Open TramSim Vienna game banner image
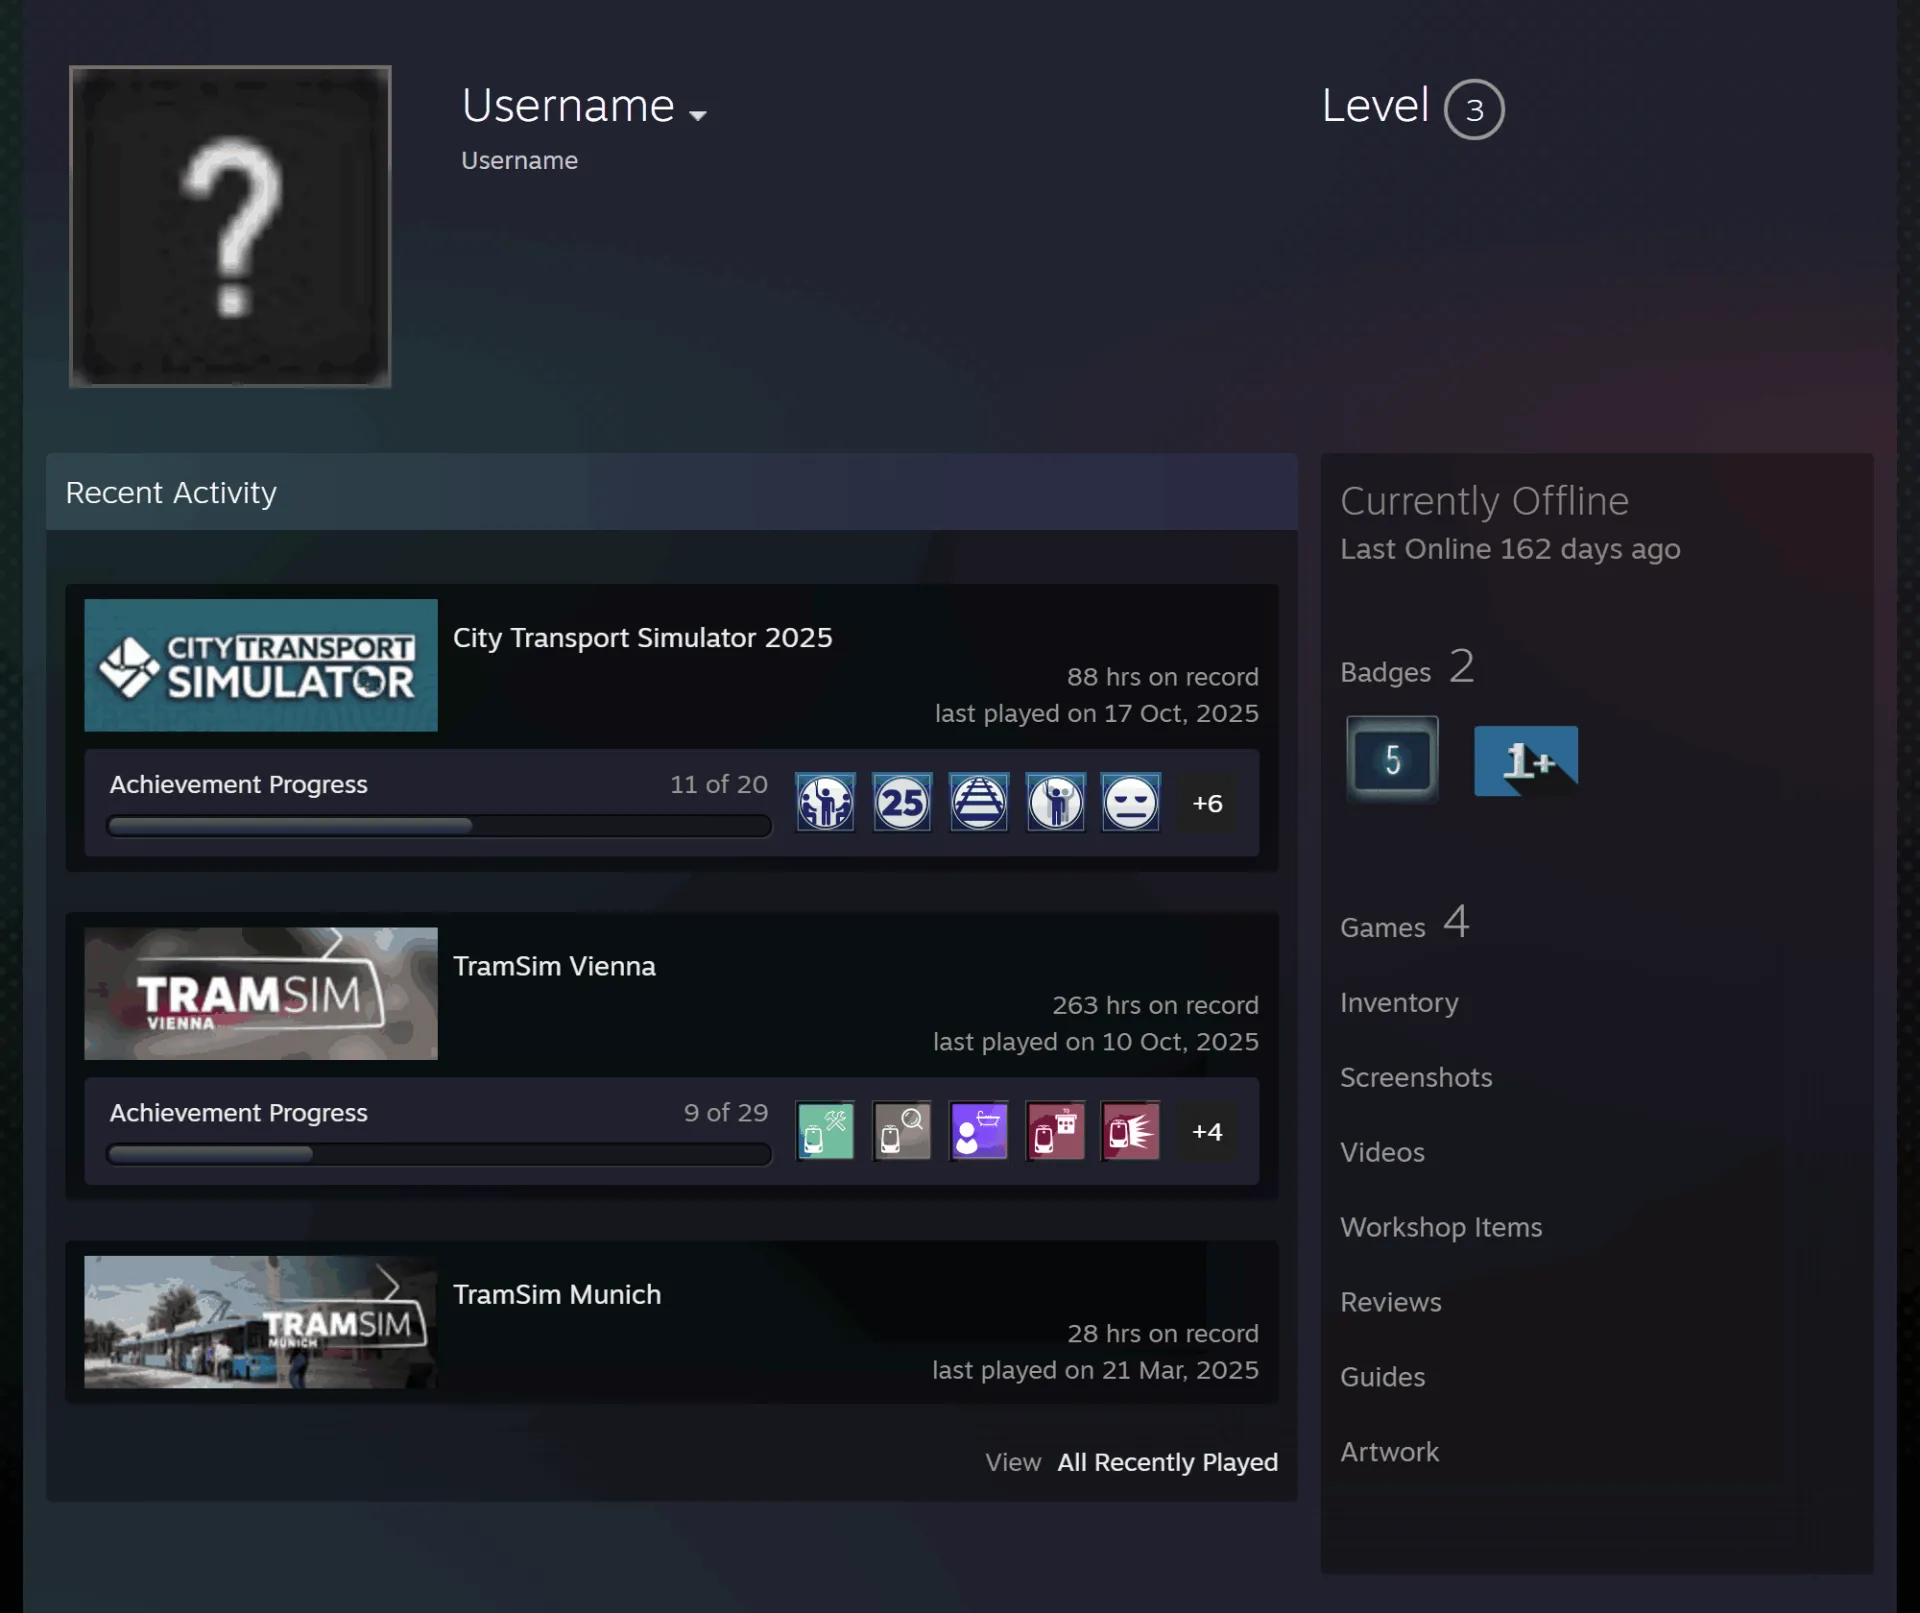 261,993
